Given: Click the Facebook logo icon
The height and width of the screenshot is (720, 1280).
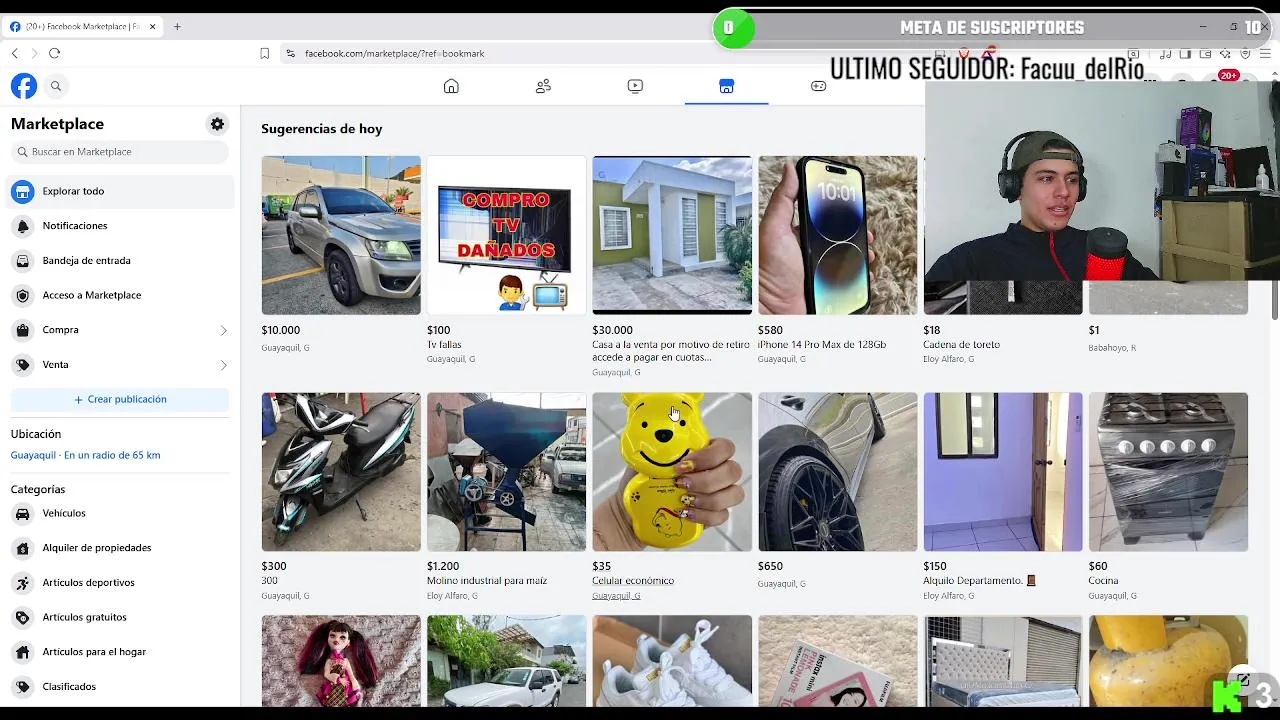Looking at the screenshot, I should (24, 86).
